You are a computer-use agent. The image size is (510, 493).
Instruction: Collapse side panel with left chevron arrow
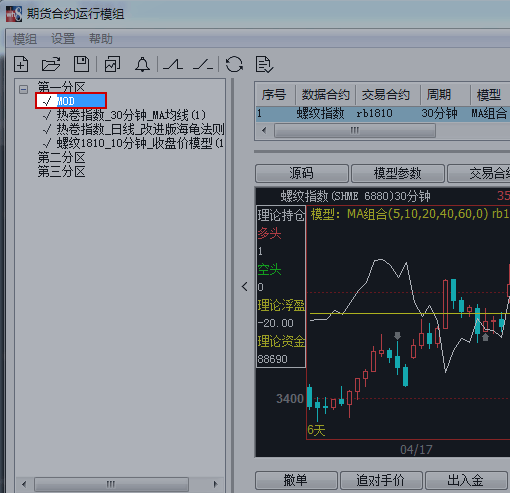click(x=245, y=286)
